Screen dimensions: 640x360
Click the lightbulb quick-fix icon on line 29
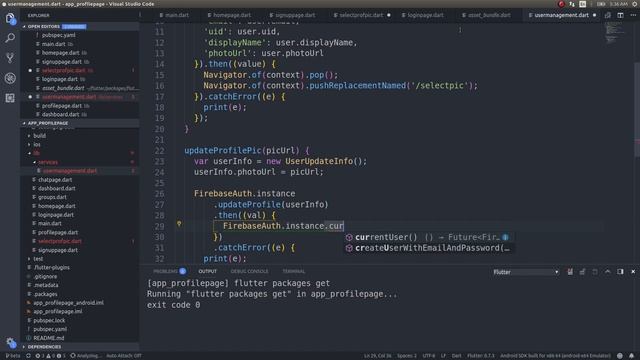(x=179, y=224)
